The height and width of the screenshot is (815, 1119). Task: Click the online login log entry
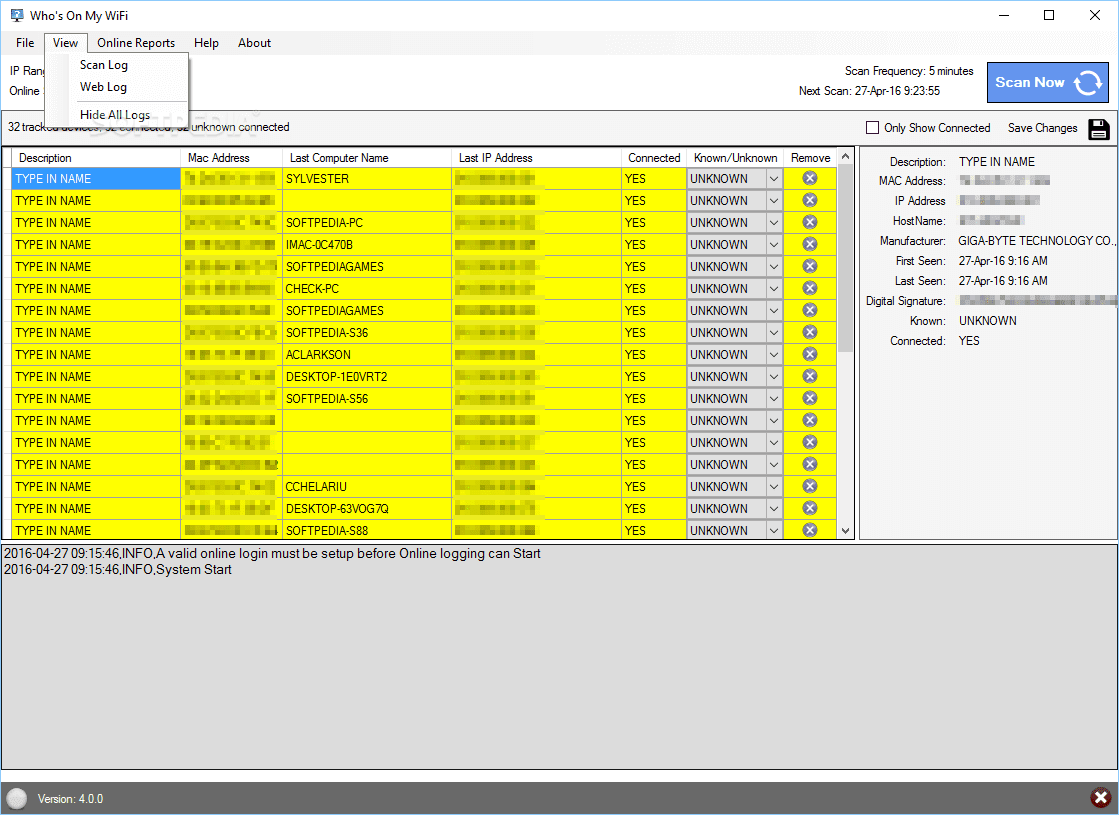(x=272, y=554)
